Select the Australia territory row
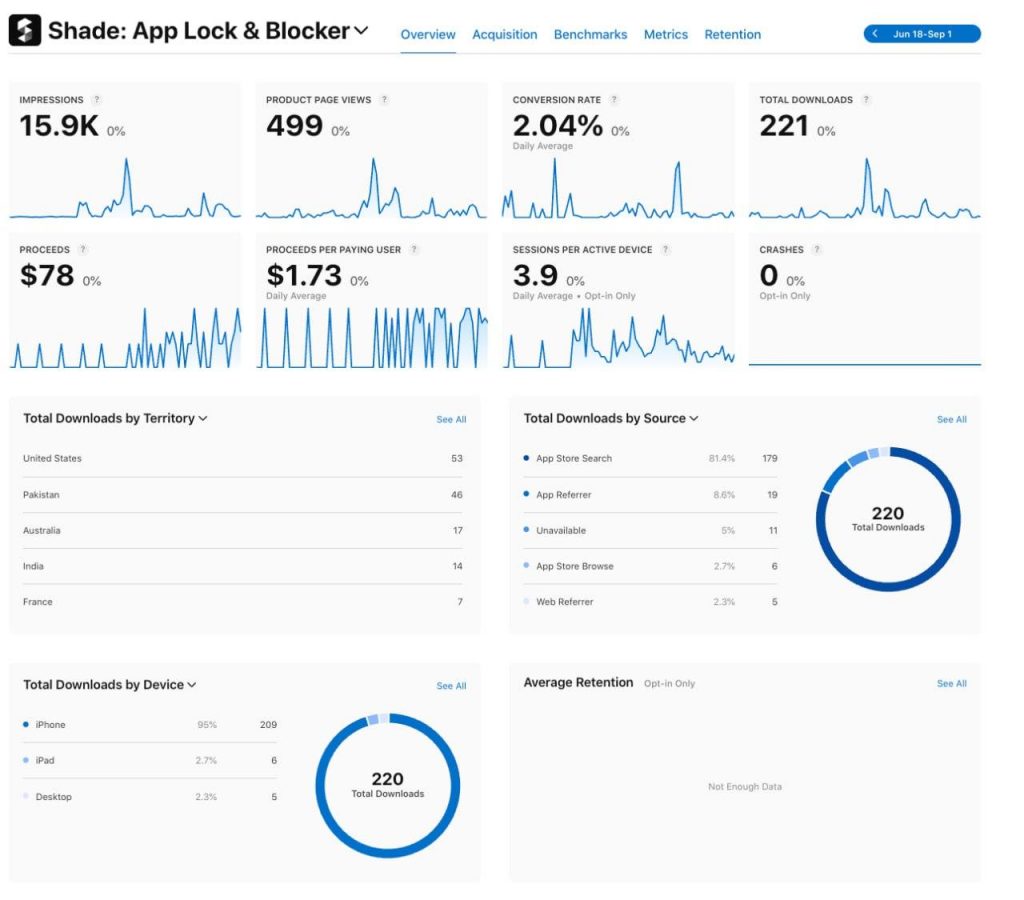The height and width of the screenshot is (900, 1024). point(243,530)
